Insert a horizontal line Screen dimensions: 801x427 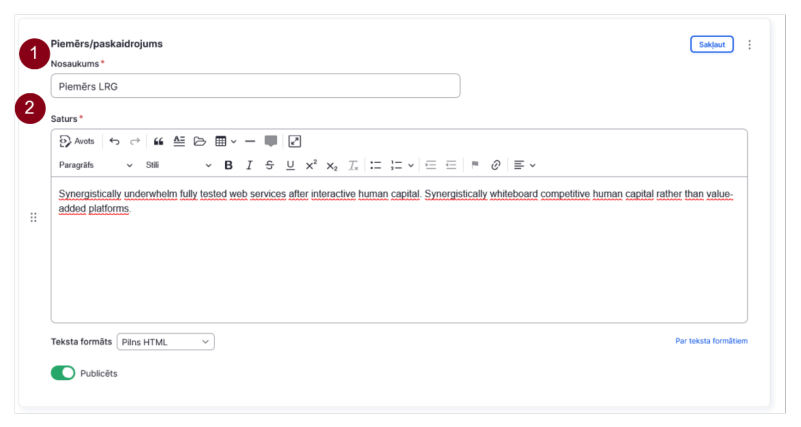[250, 141]
